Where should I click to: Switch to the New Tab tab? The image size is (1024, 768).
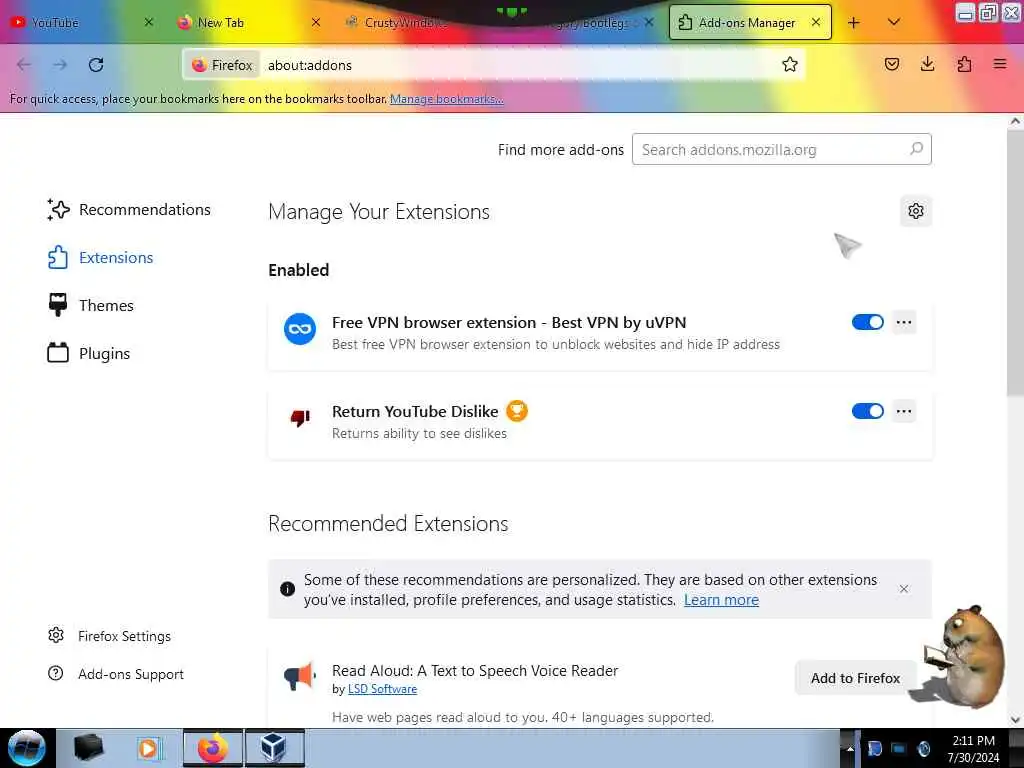(x=249, y=22)
